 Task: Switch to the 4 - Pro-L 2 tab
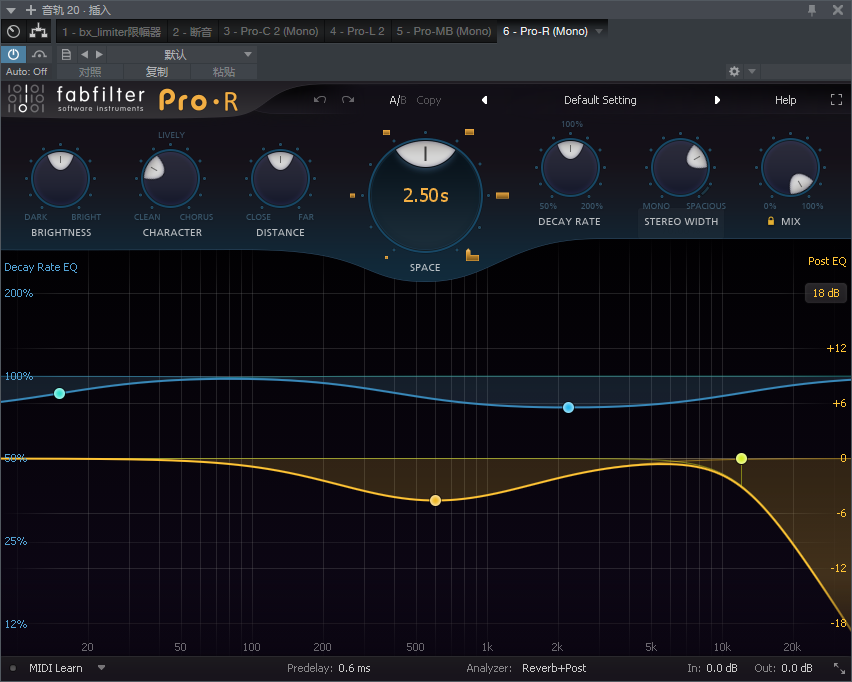(357, 32)
